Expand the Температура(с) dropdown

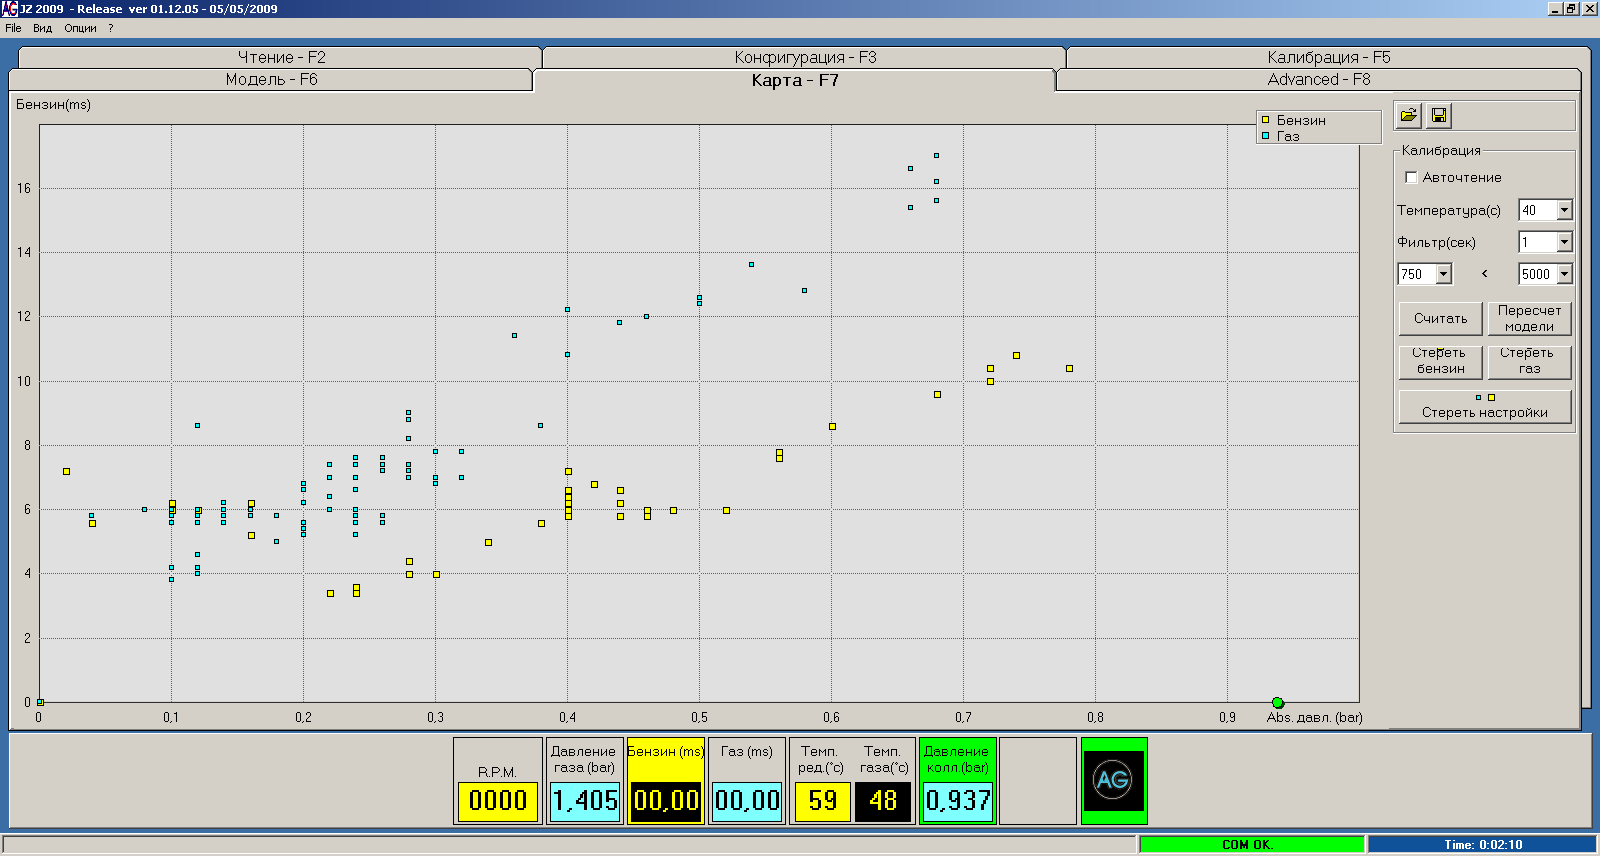pos(1564,210)
